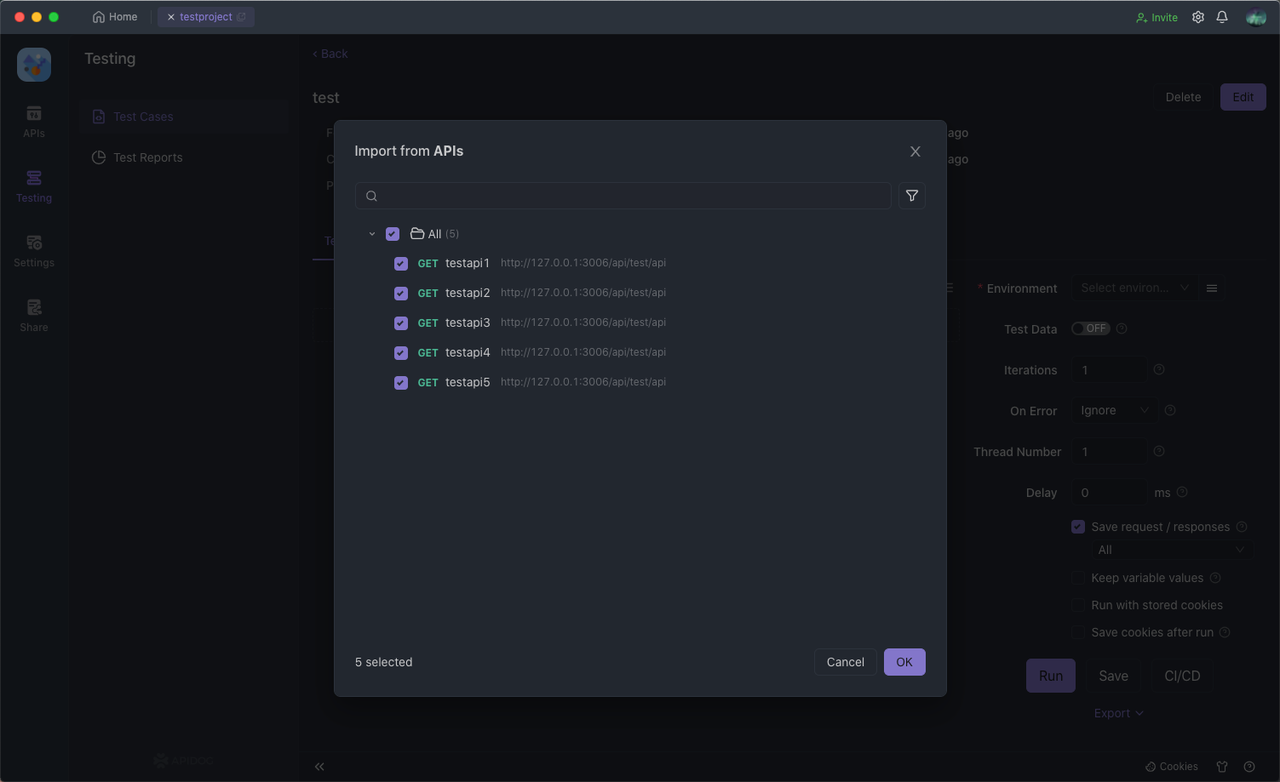Show the Thread Number help icon
Image resolution: width=1280 pixels, height=782 pixels.
pyautogui.click(x=1159, y=452)
